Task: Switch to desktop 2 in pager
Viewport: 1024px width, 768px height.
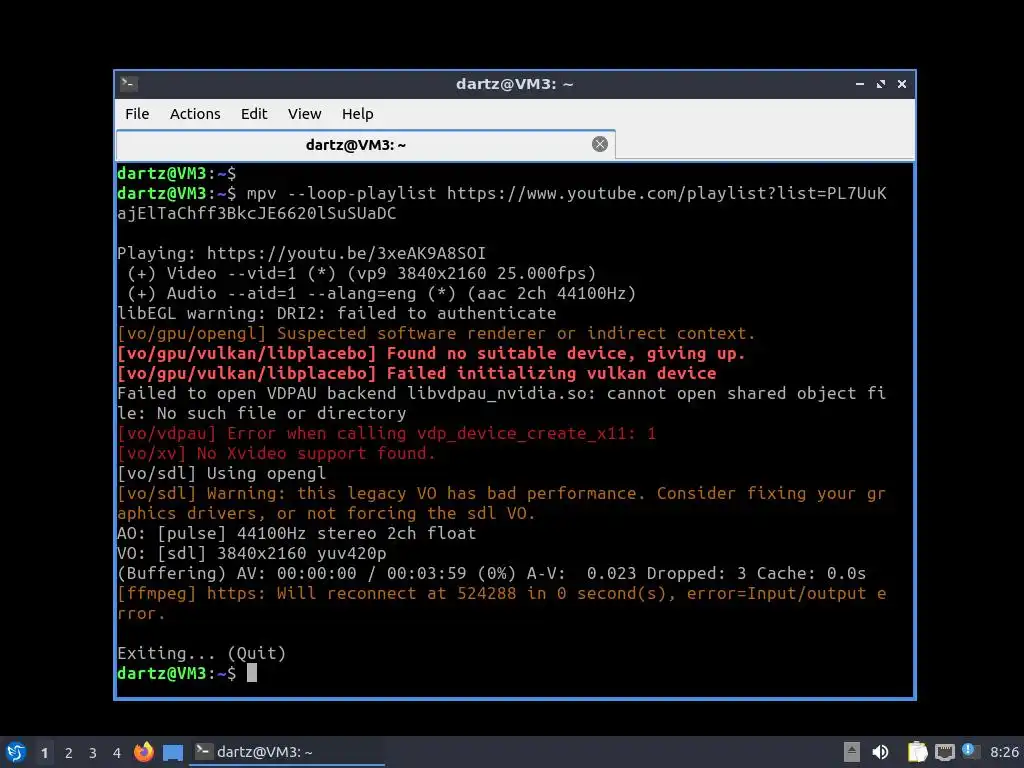Action: point(69,753)
